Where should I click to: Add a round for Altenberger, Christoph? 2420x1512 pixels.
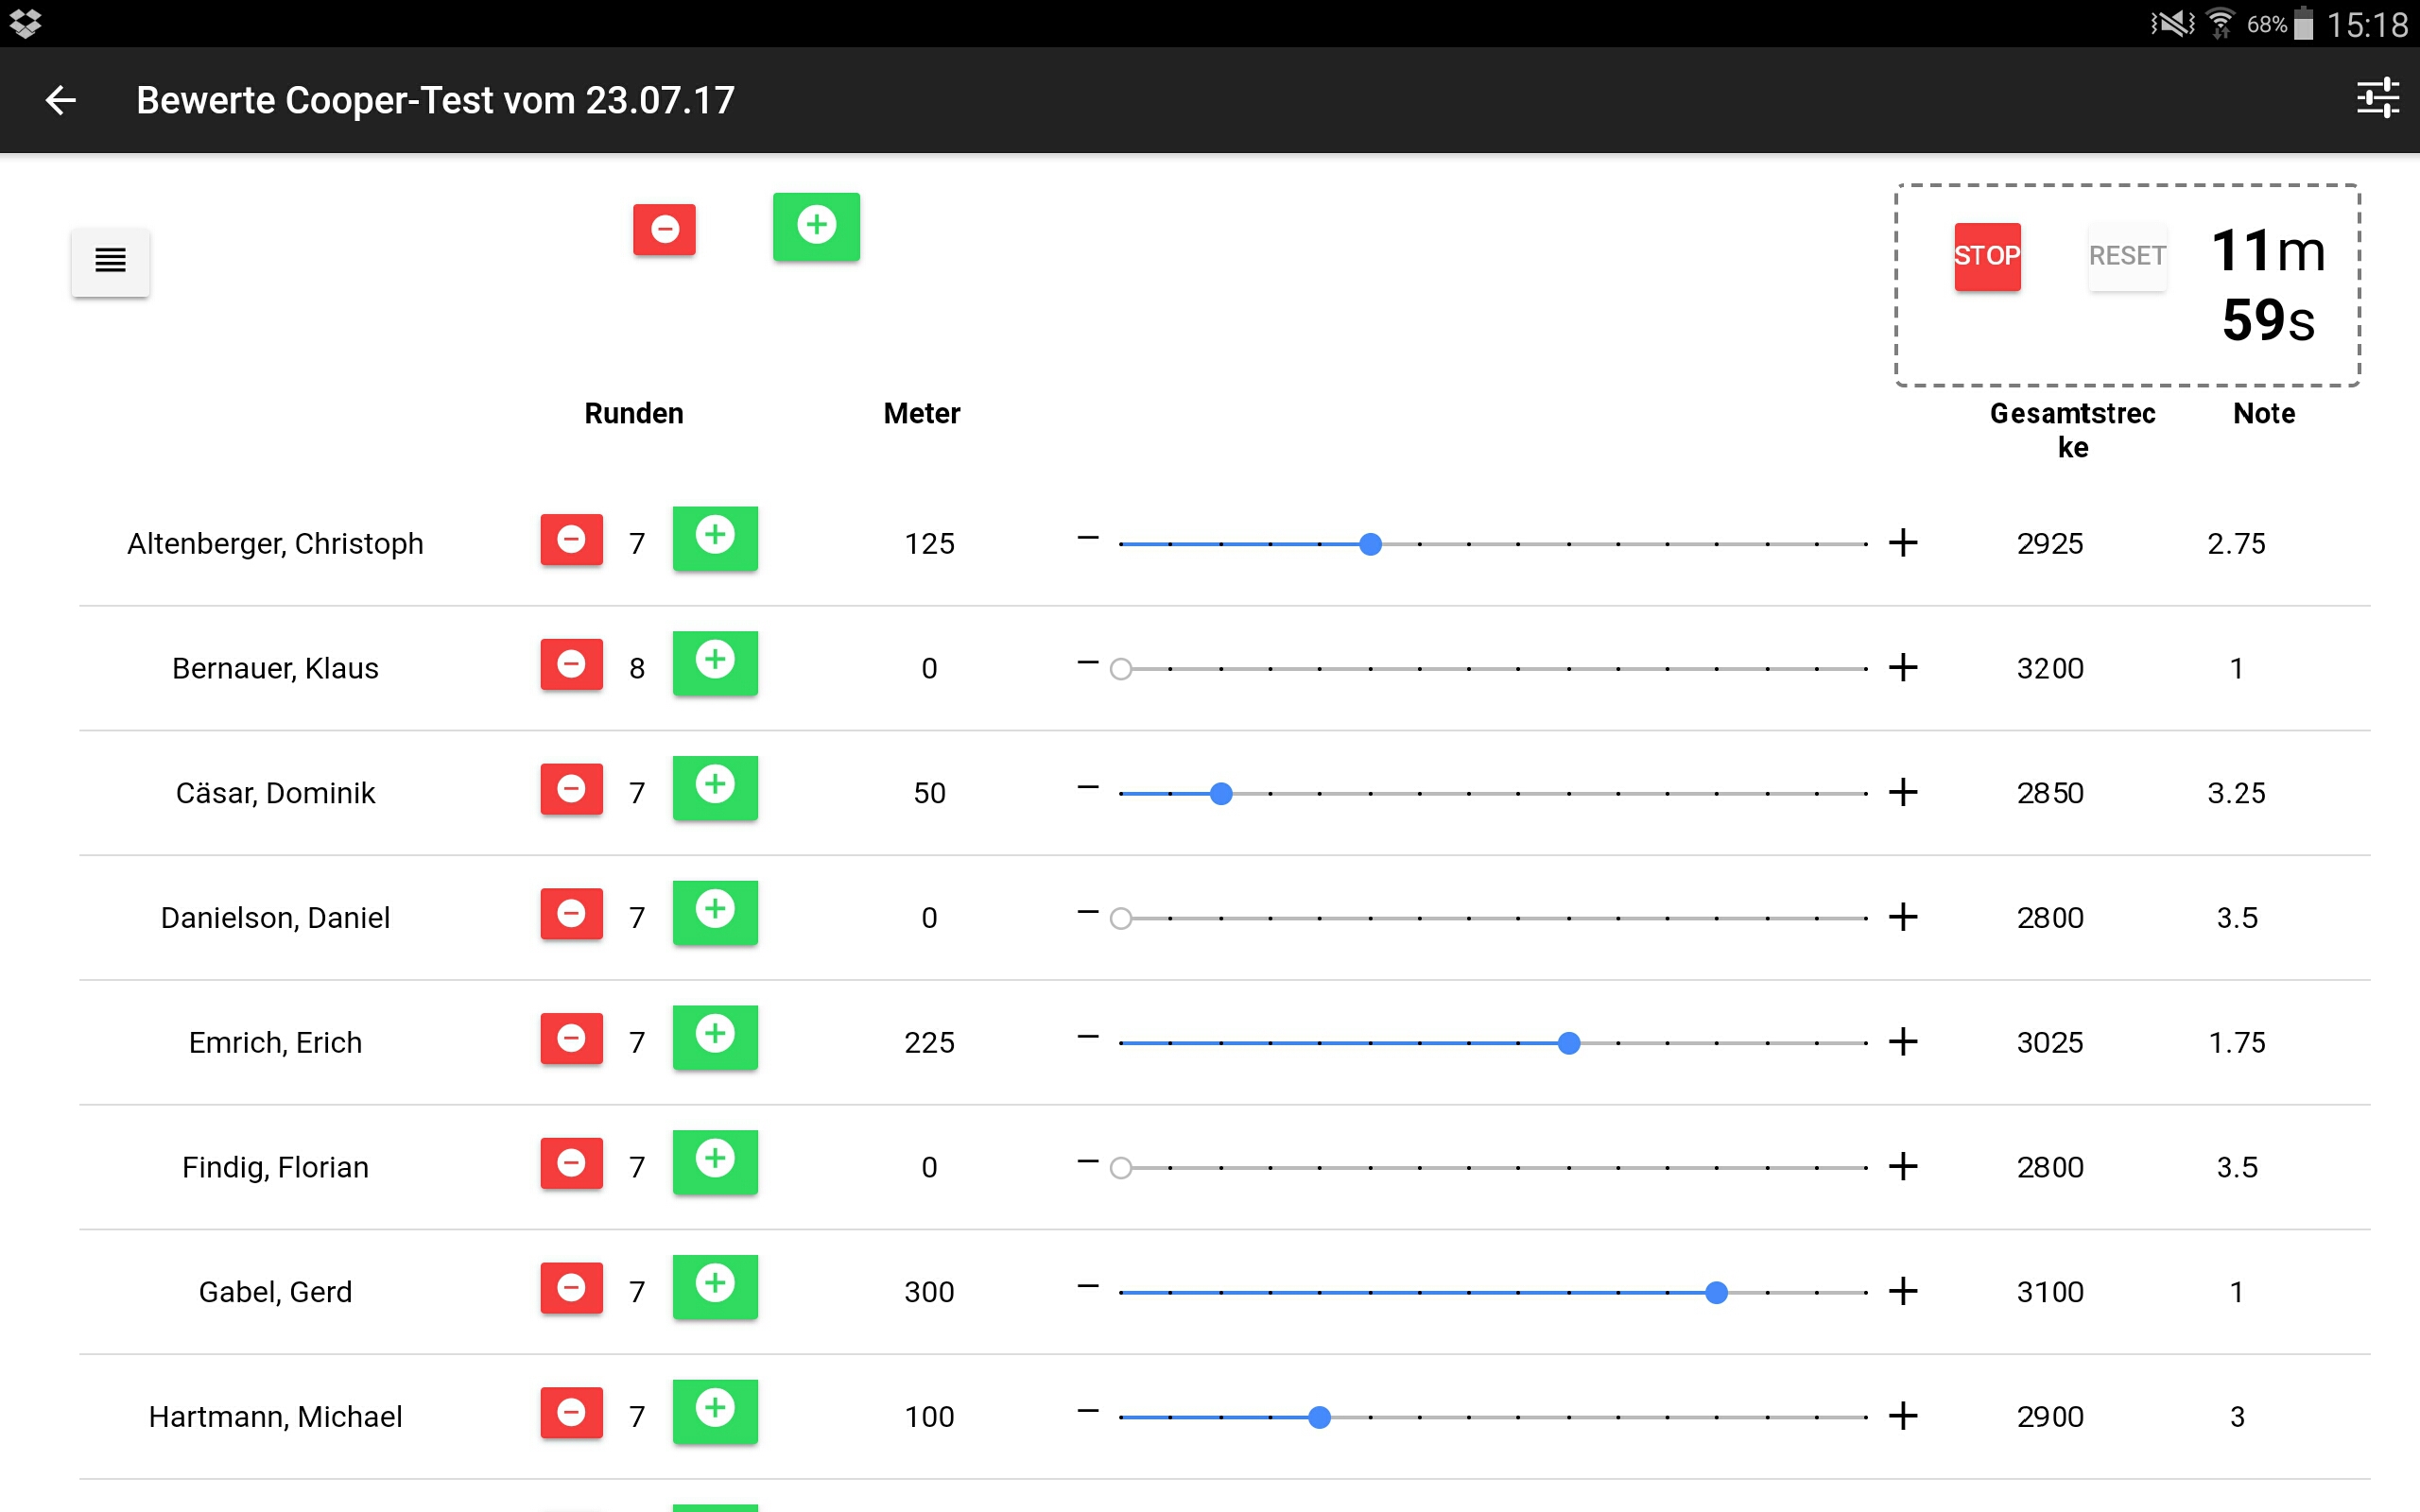pos(715,538)
